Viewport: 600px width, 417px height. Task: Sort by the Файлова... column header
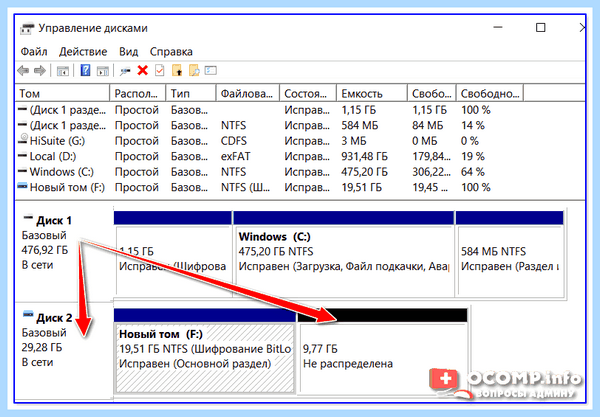pyautogui.click(x=248, y=93)
